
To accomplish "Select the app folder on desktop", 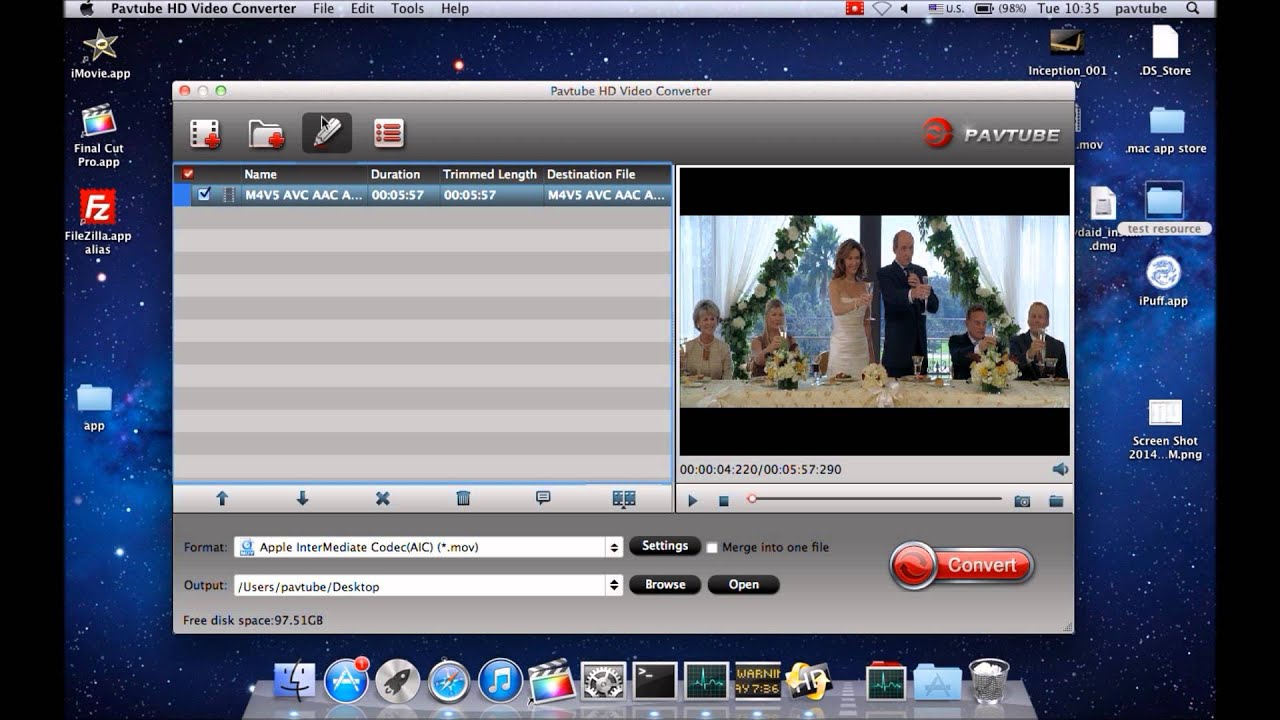I will pos(94,407).
